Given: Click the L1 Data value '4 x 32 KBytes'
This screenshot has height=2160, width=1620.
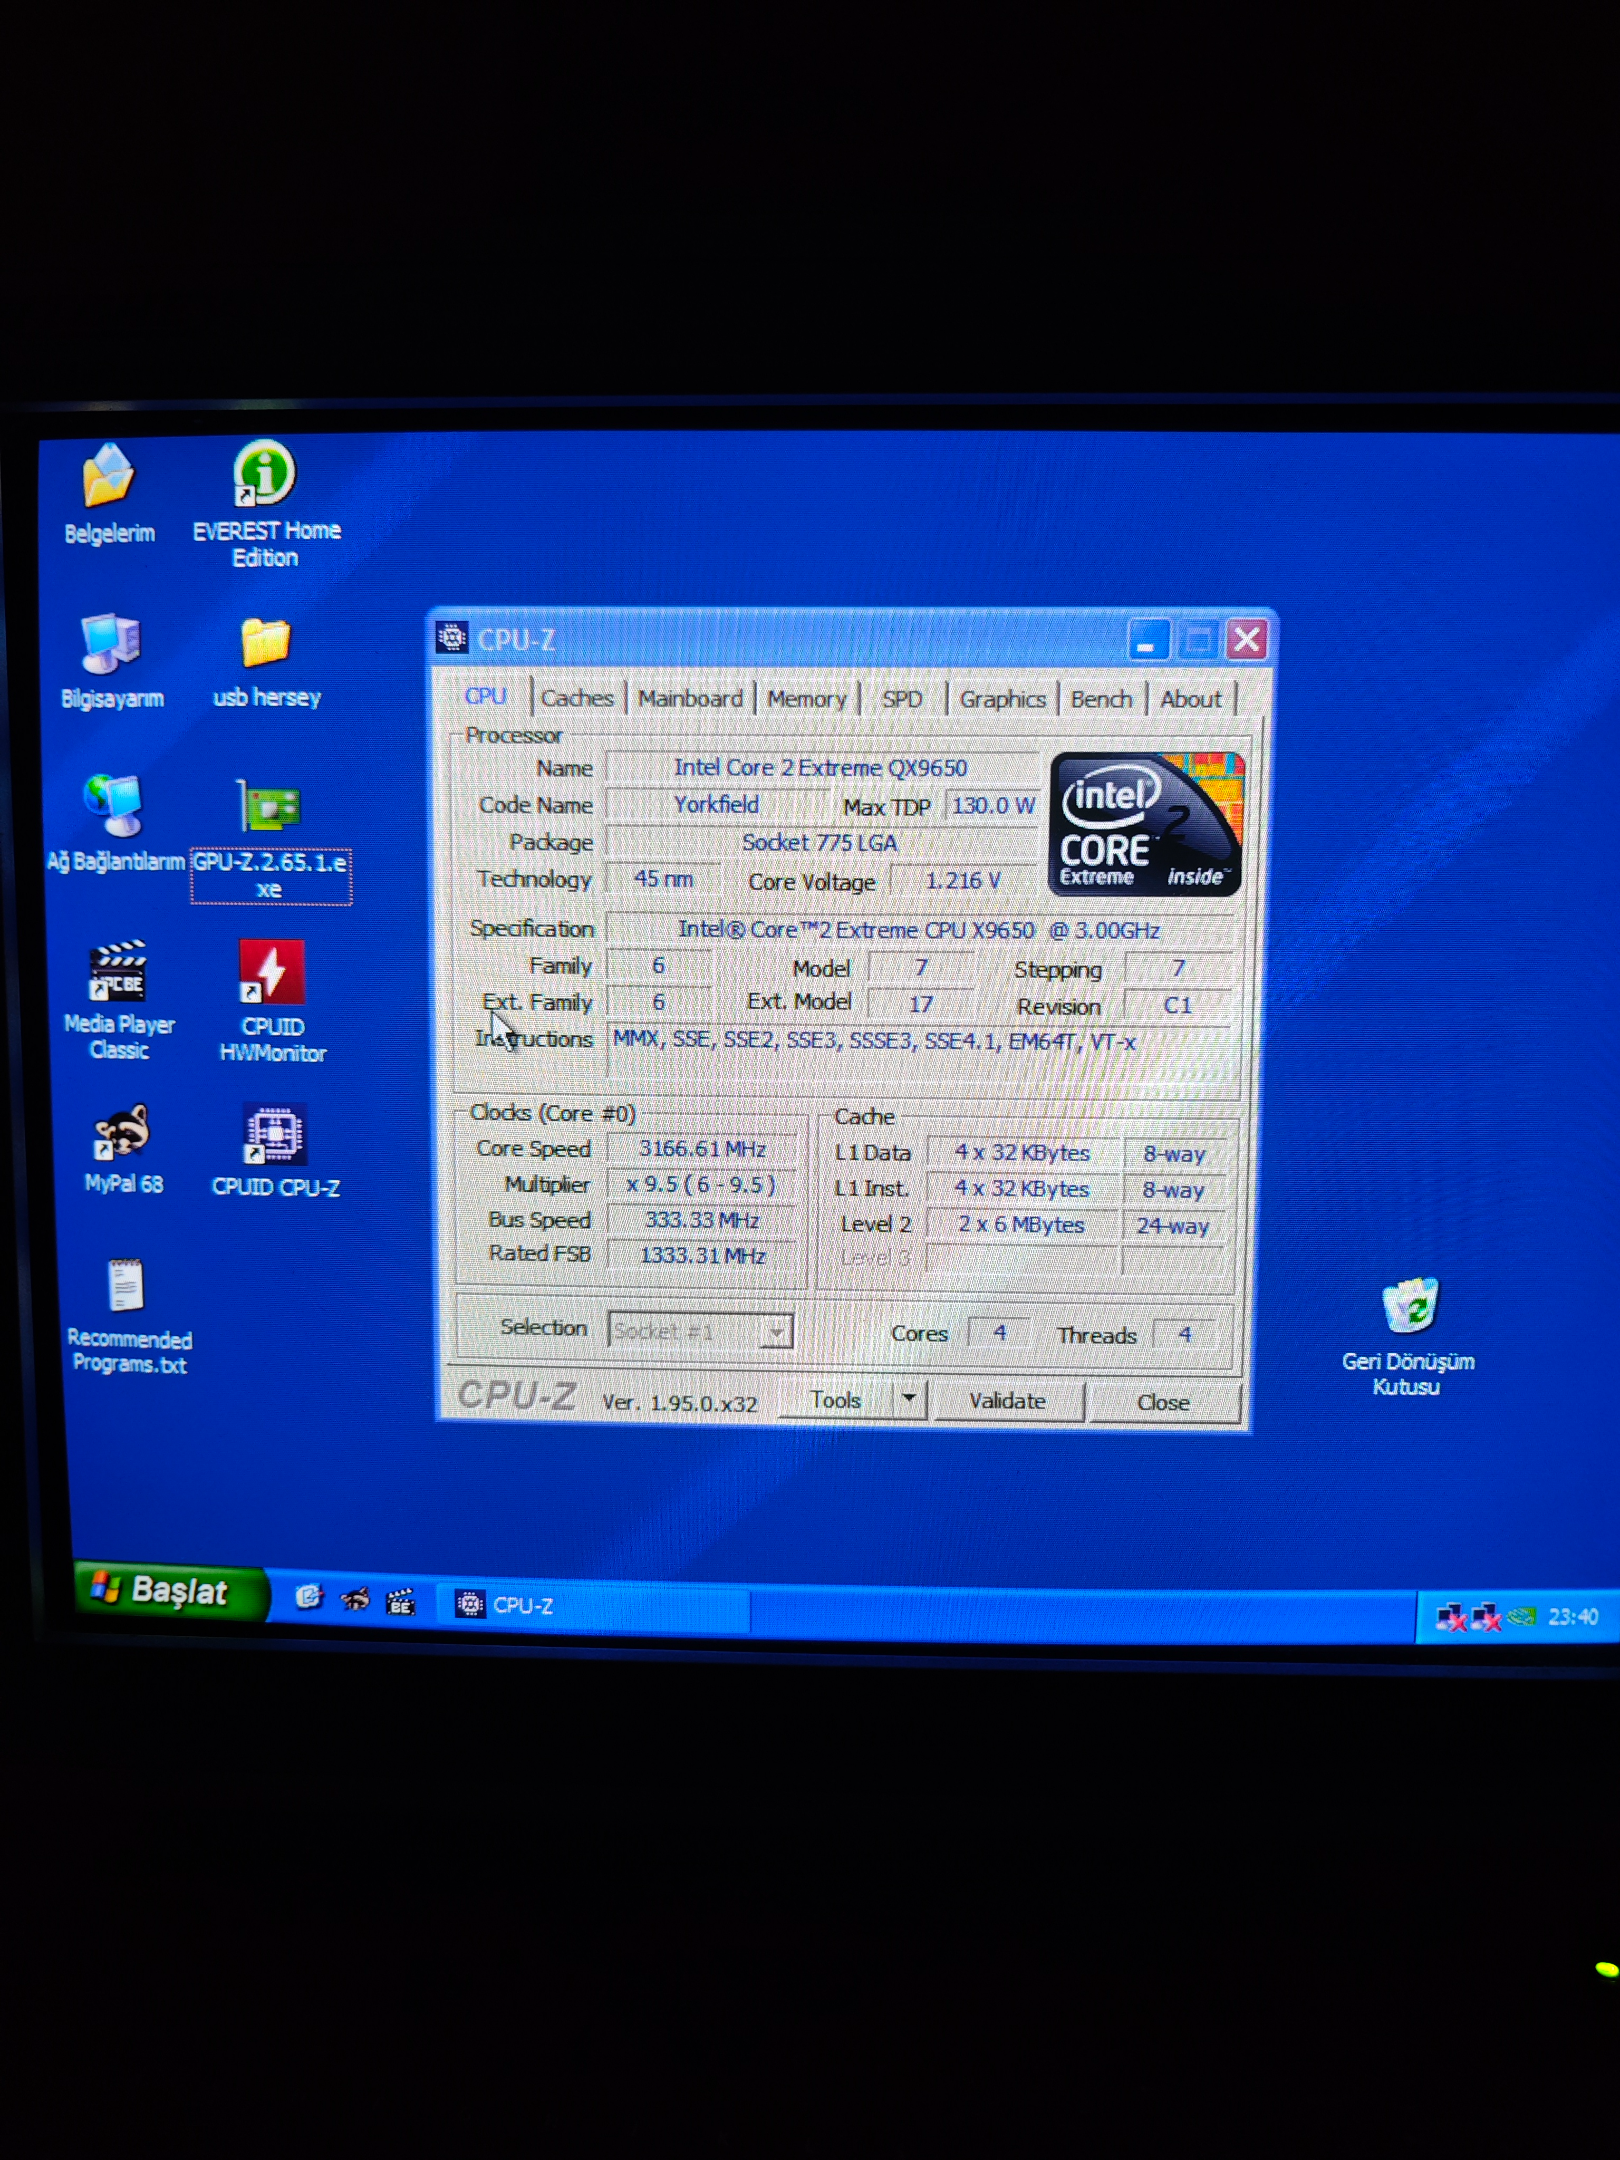Looking at the screenshot, I should coord(1021,1152).
